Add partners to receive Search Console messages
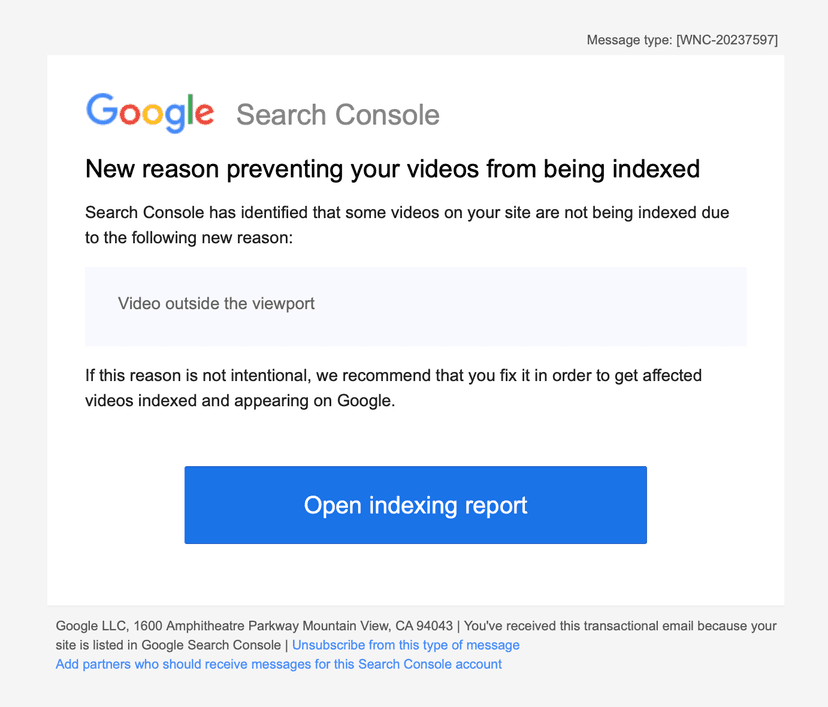The image size is (828, 707). (277, 664)
